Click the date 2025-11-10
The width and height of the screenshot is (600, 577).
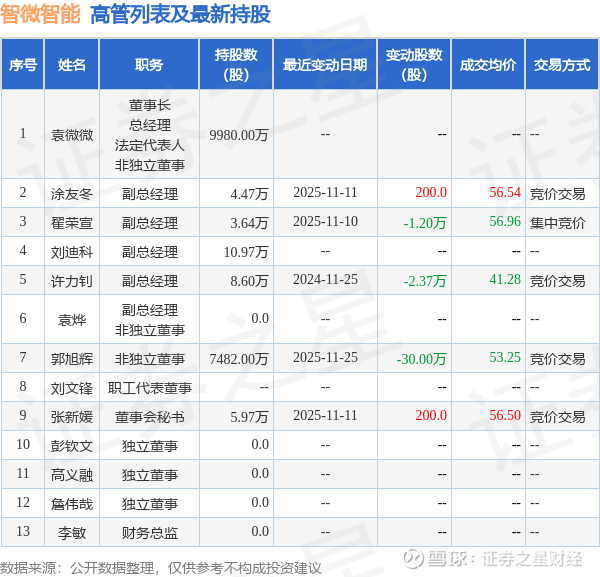tap(325, 221)
